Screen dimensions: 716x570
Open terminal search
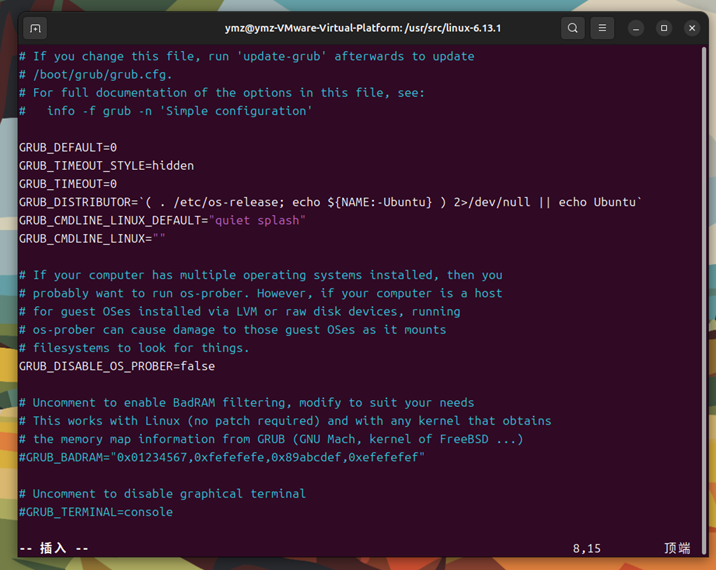tap(573, 28)
